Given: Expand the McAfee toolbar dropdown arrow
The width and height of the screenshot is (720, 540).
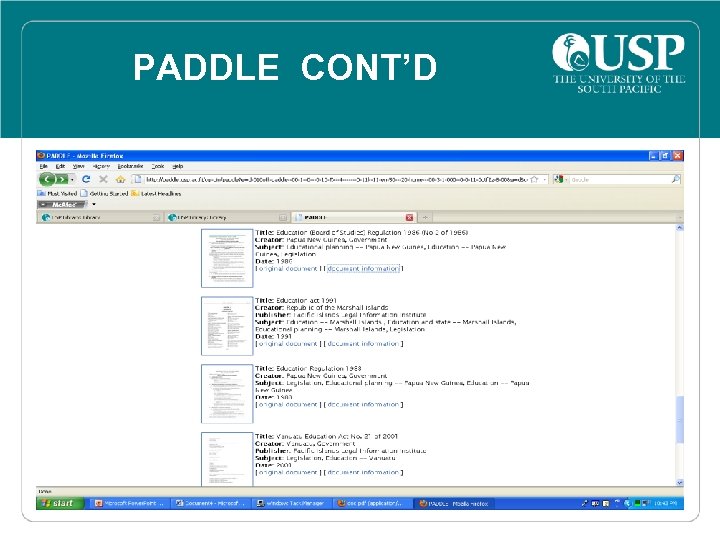Looking at the screenshot, I should (x=94, y=204).
